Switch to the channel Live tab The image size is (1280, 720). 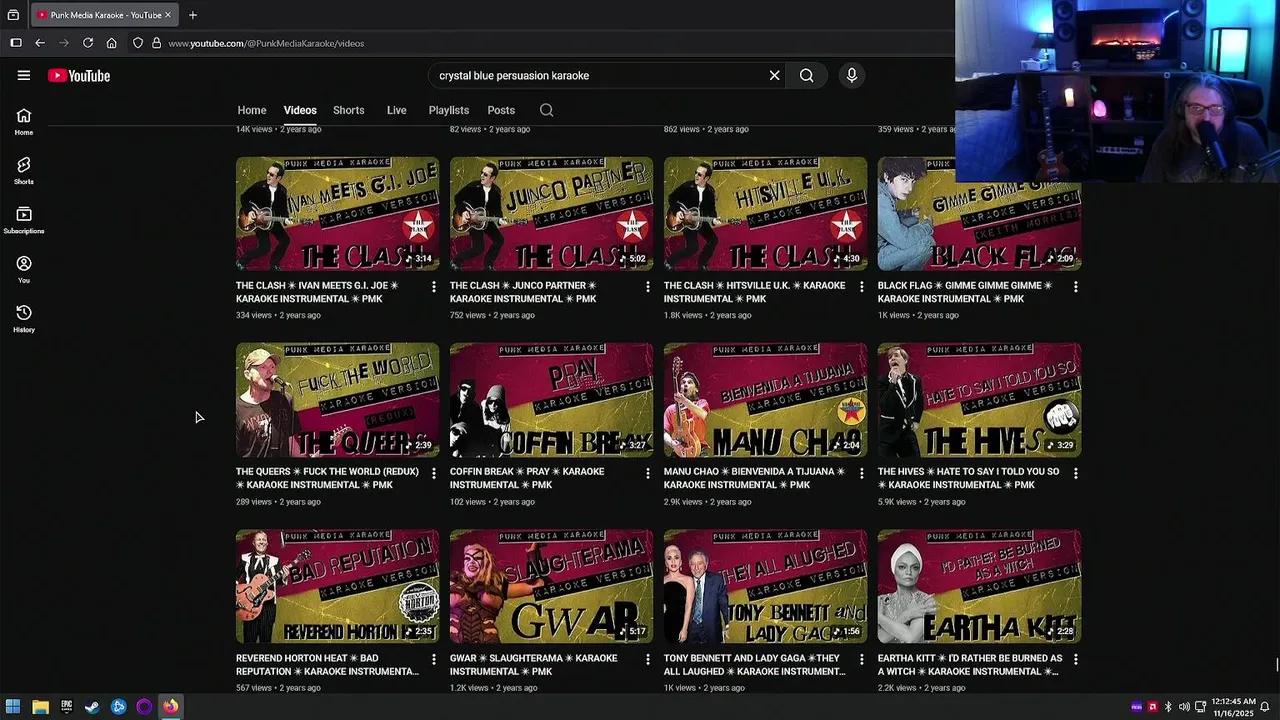pos(397,110)
